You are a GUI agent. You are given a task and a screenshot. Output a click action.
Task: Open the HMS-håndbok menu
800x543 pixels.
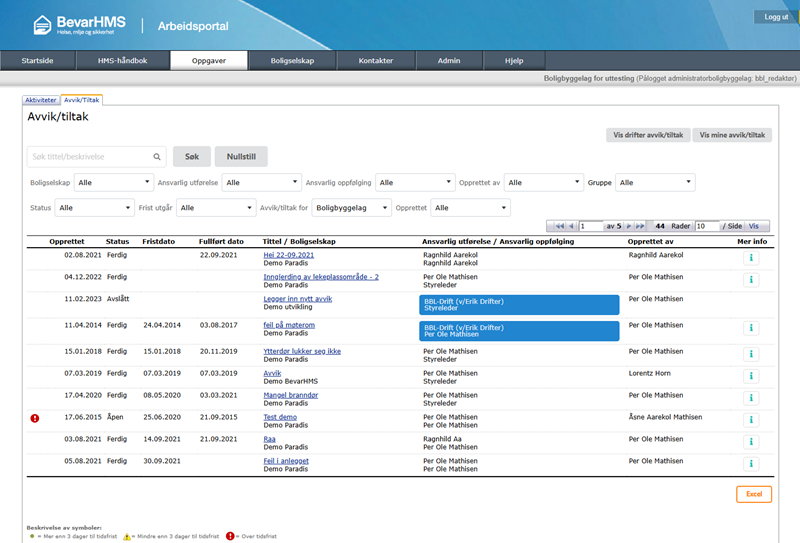pyautogui.click(x=122, y=61)
